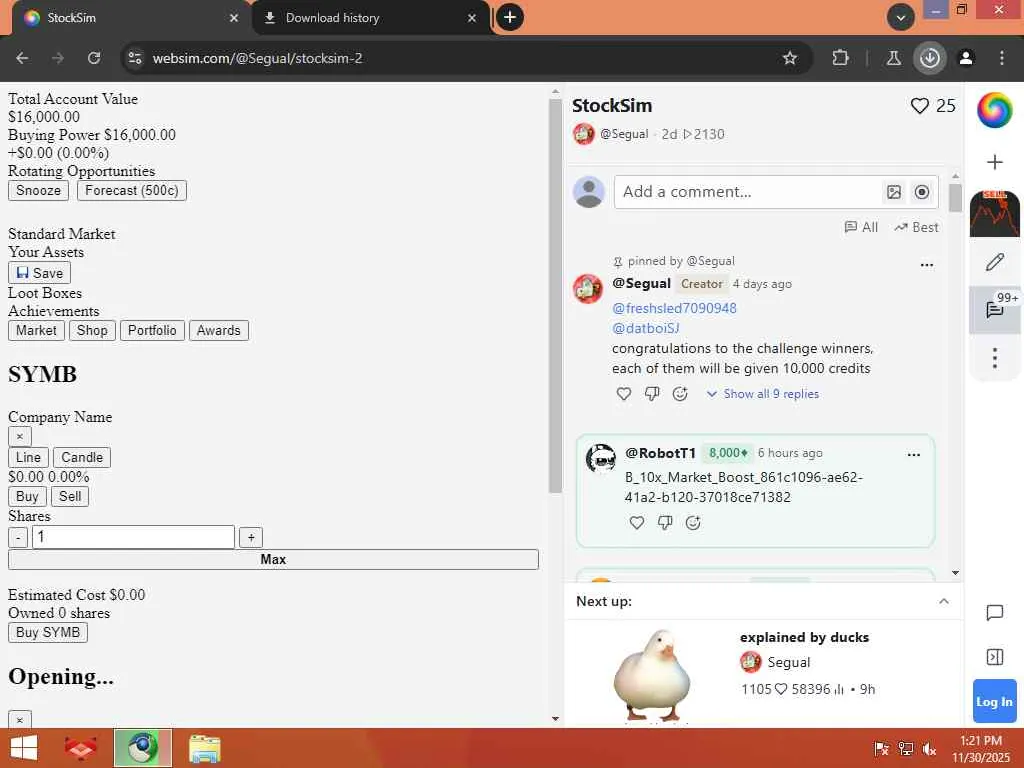Decrease shares with minus button
The width and height of the screenshot is (1024, 768).
tap(18, 537)
